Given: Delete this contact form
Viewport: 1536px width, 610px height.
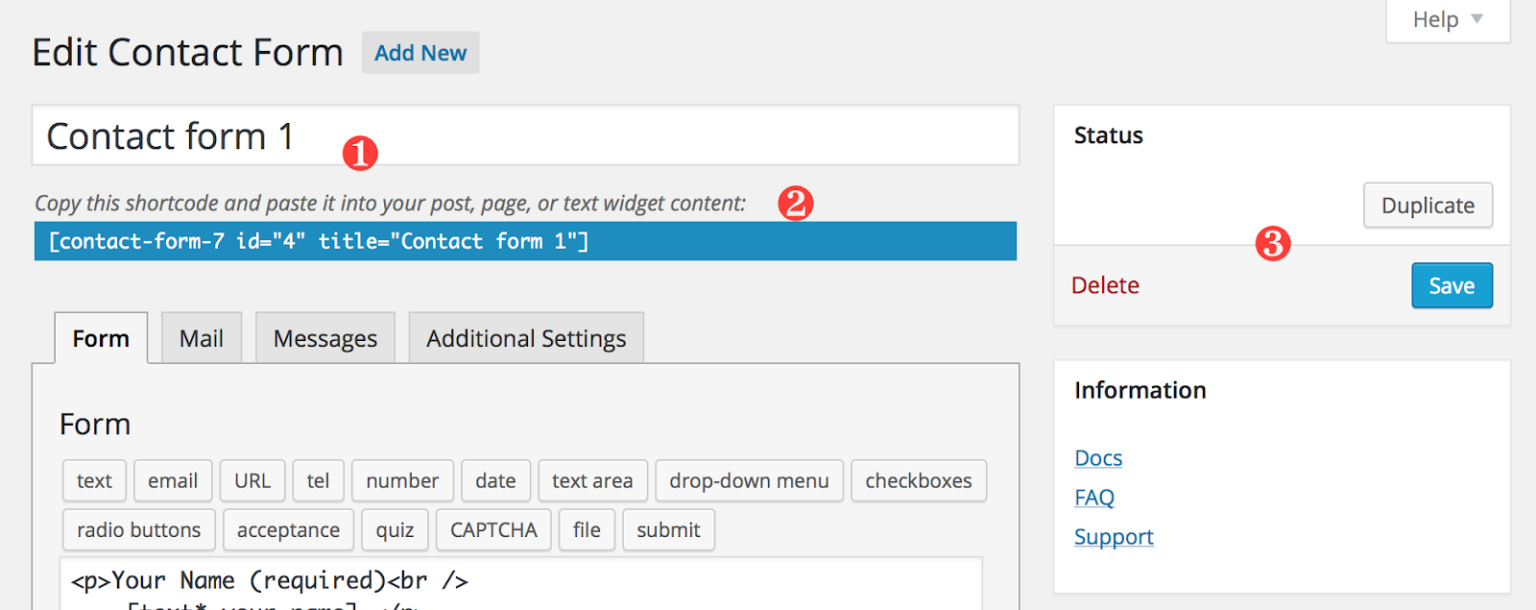Looking at the screenshot, I should pyautogui.click(x=1105, y=285).
